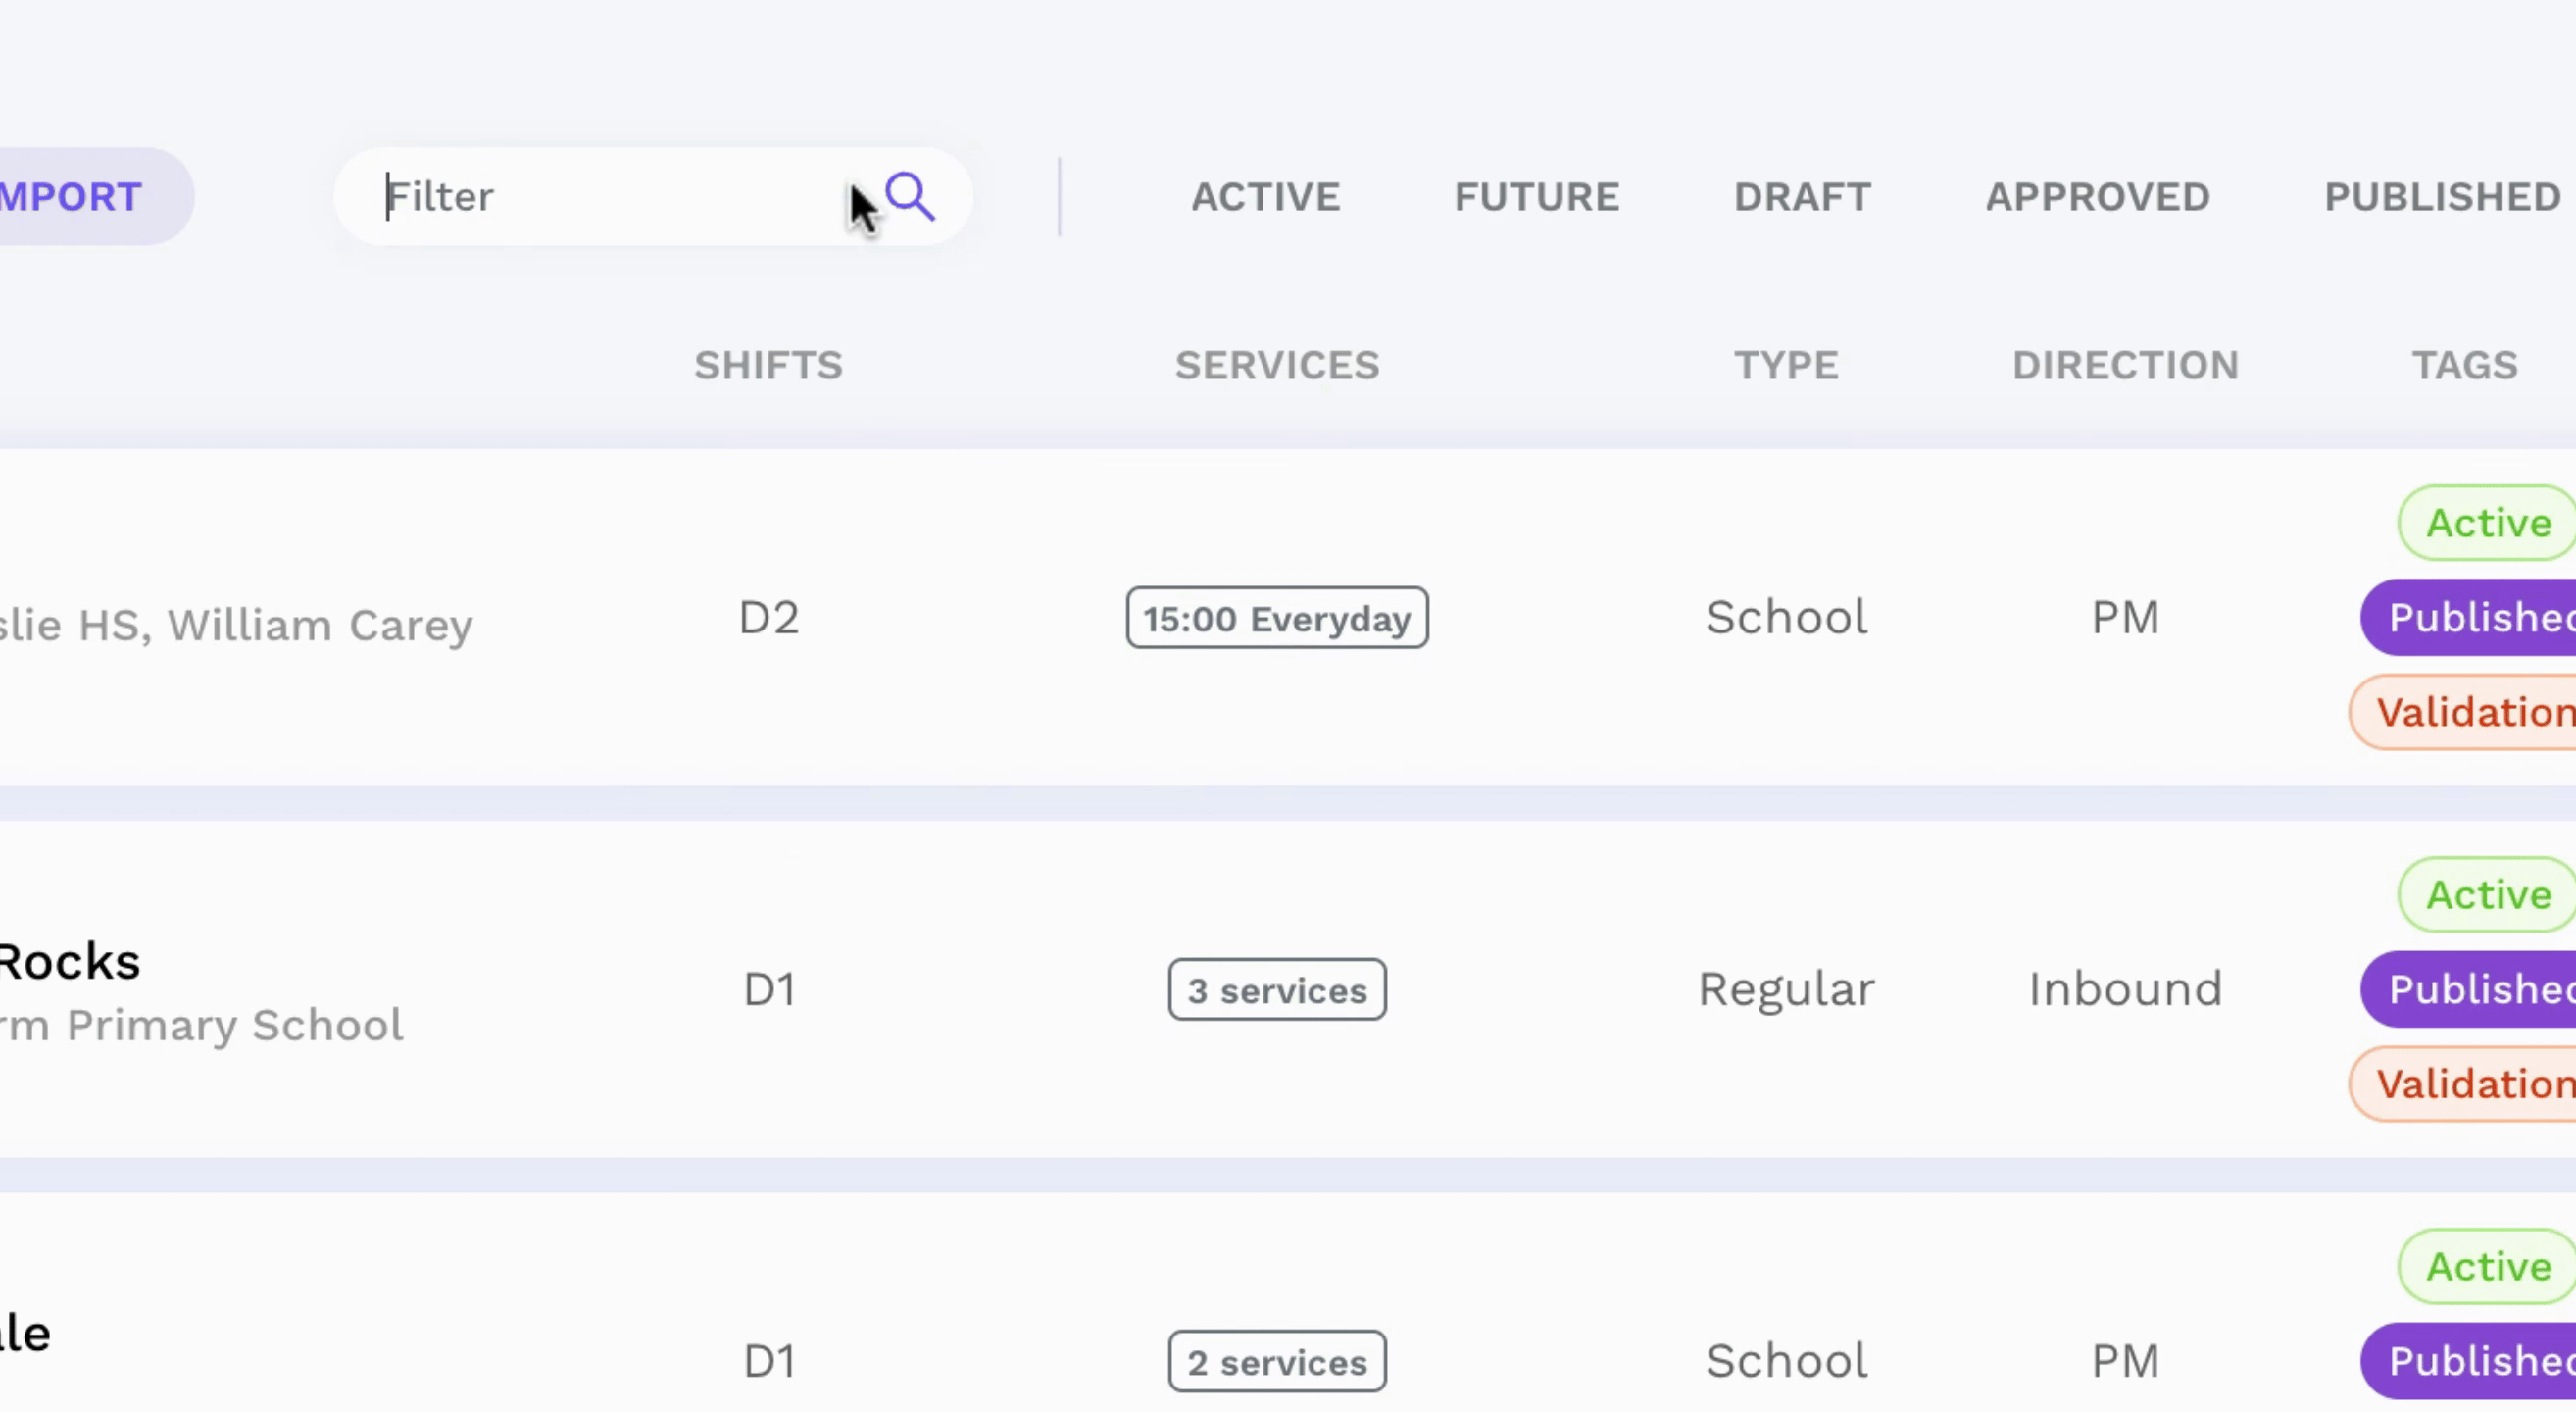
Task: Open the Rocks route name link
Action: [70, 962]
